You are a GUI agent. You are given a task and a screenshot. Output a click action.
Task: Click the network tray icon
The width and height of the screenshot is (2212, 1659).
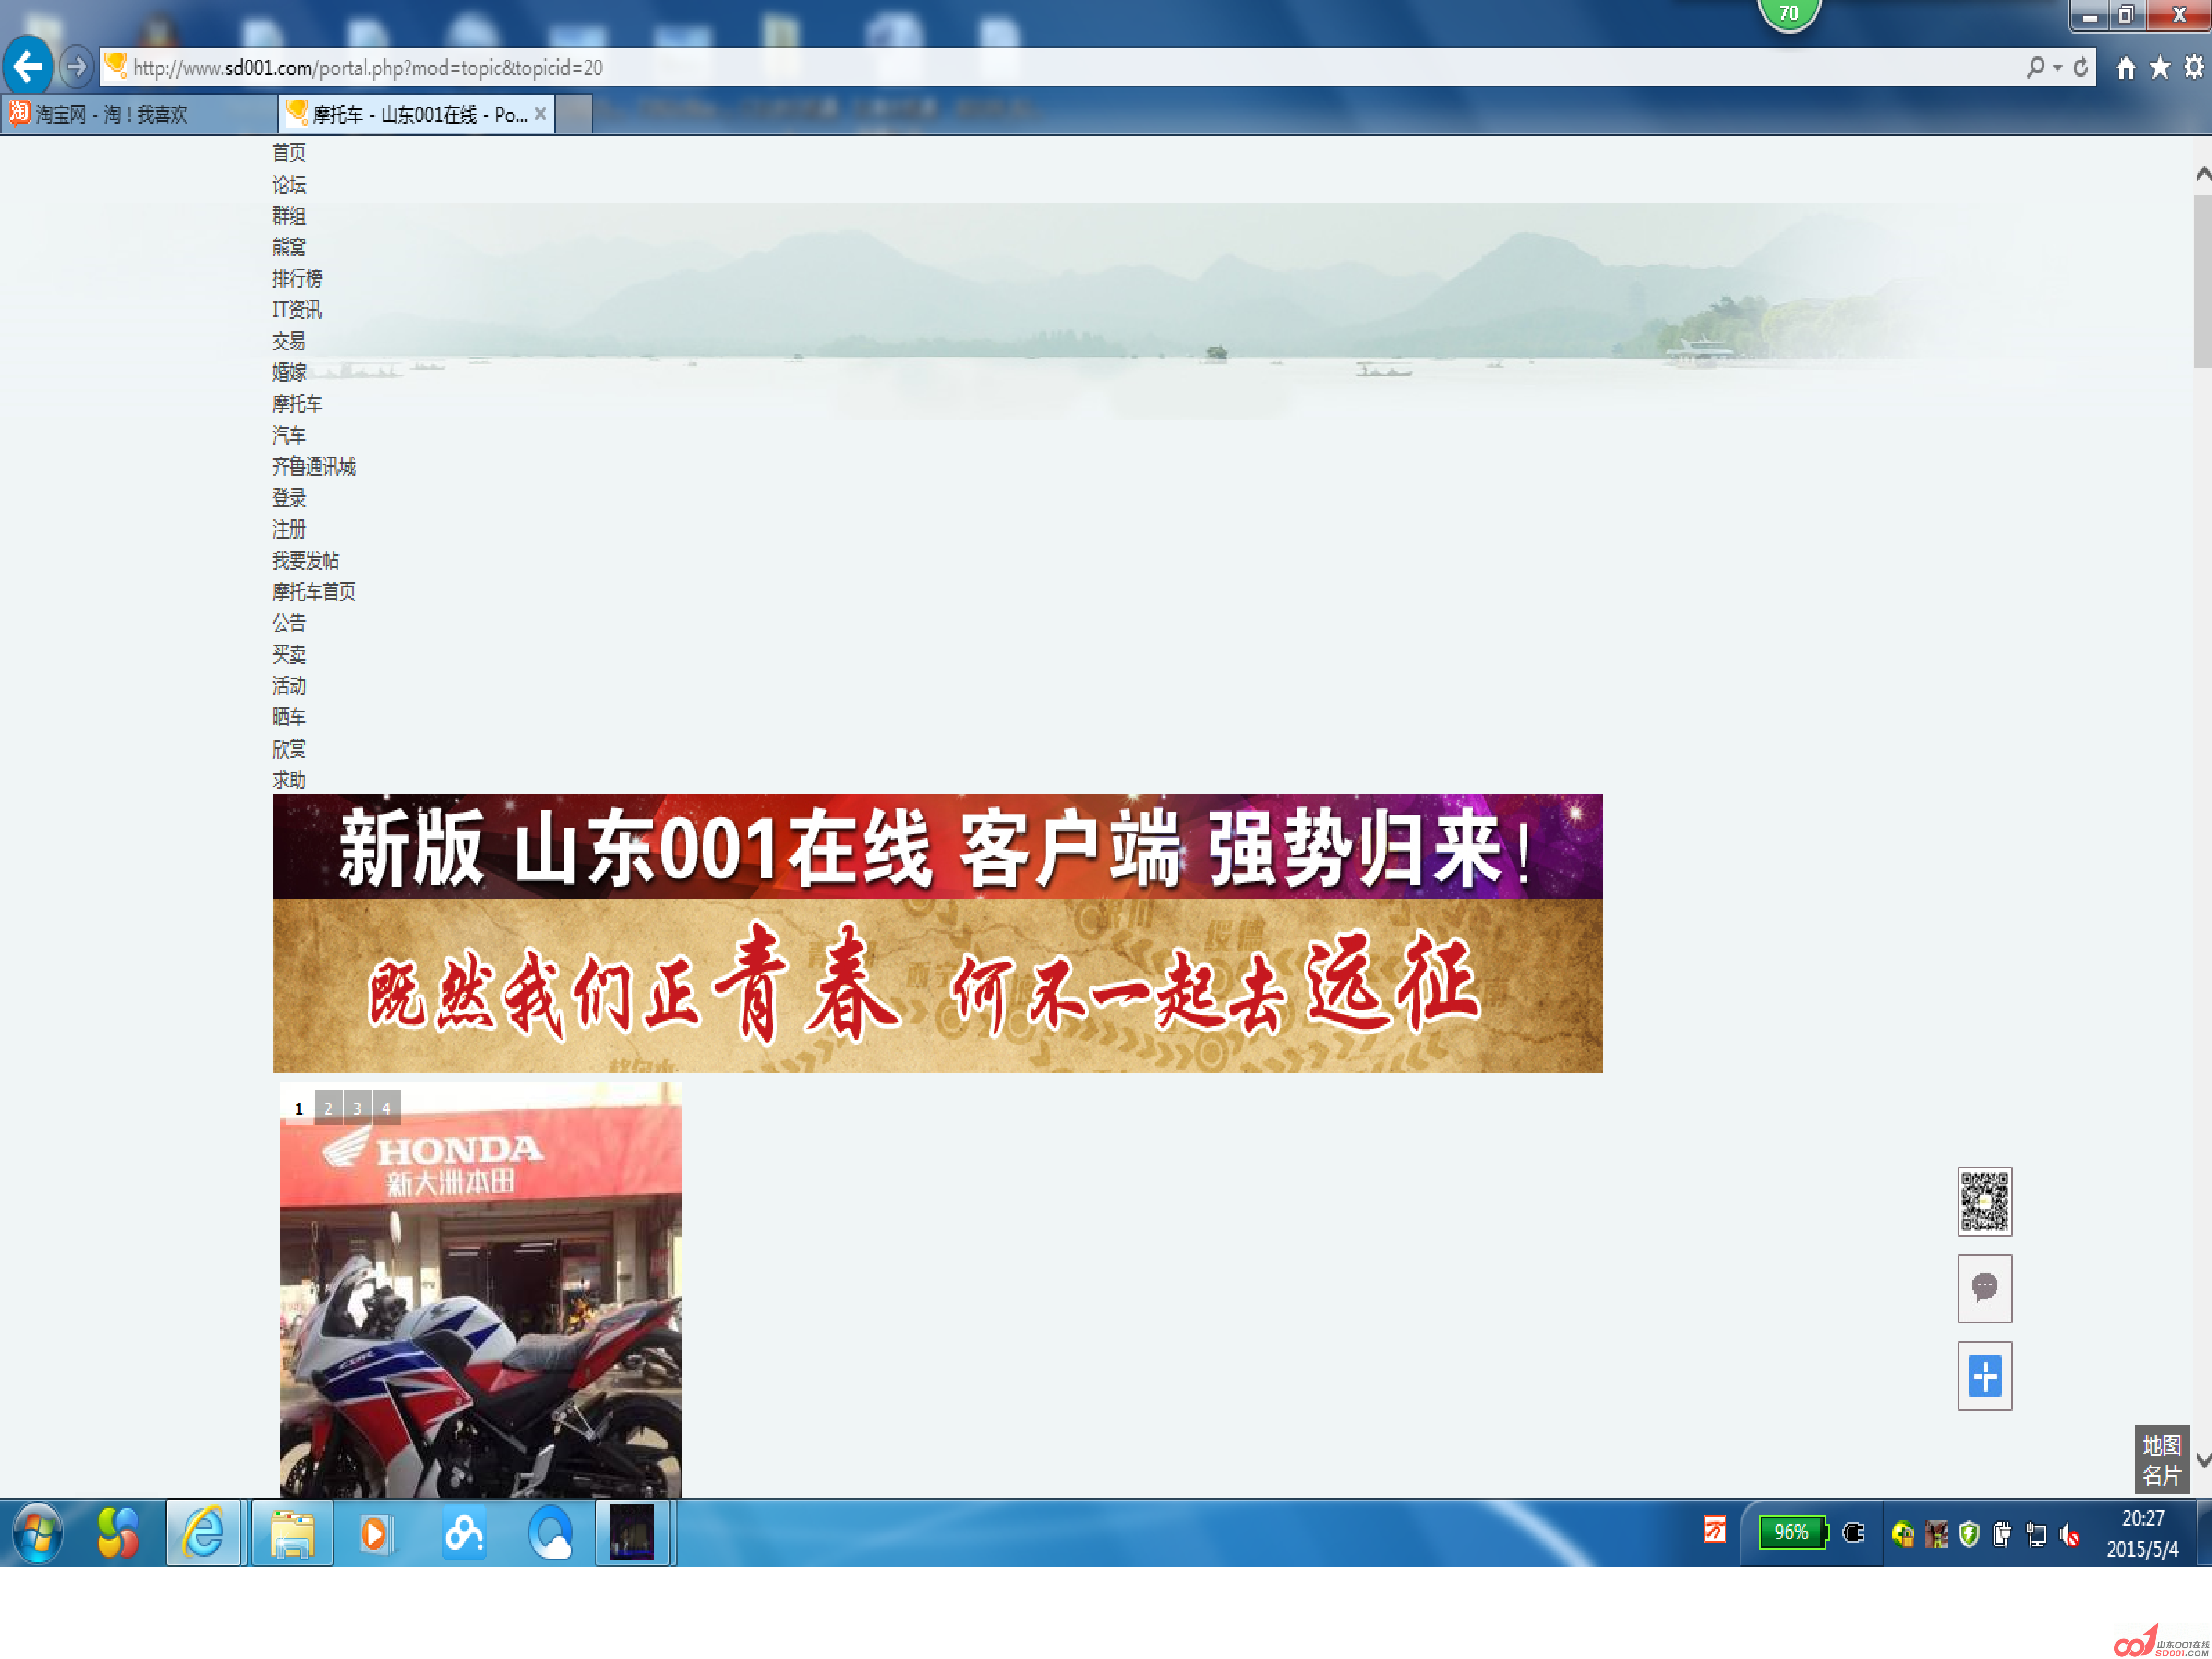[2036, 1534]
